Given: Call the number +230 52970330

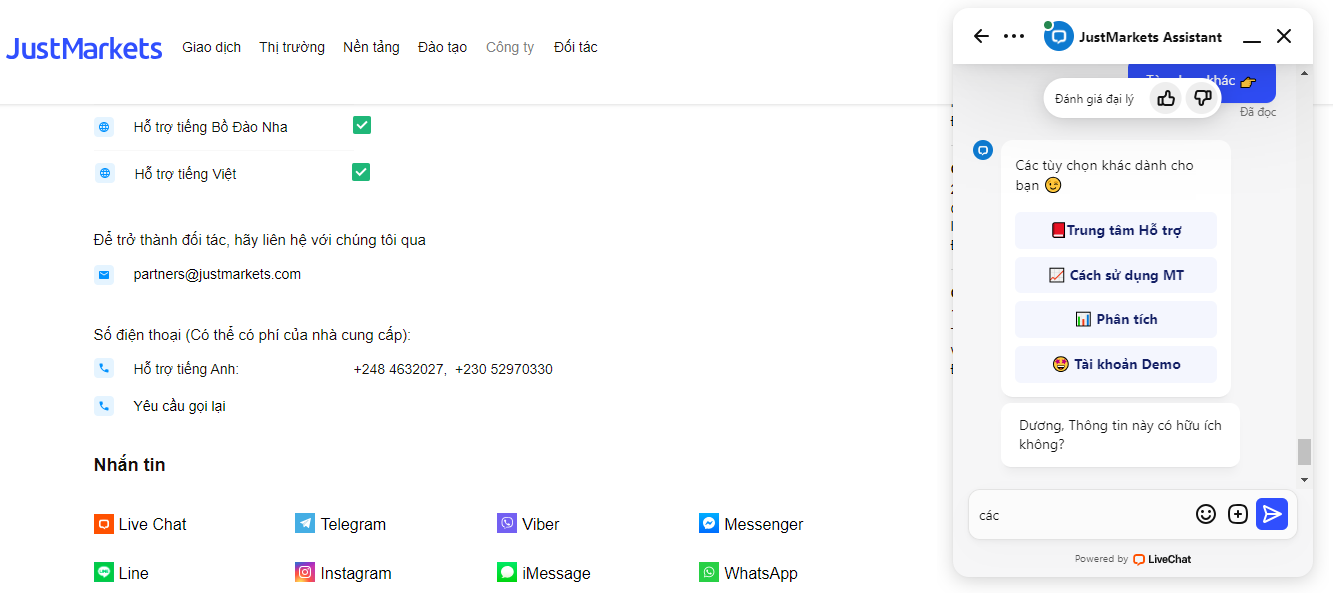Looking at the screenshot, I should tap(504, 369).
